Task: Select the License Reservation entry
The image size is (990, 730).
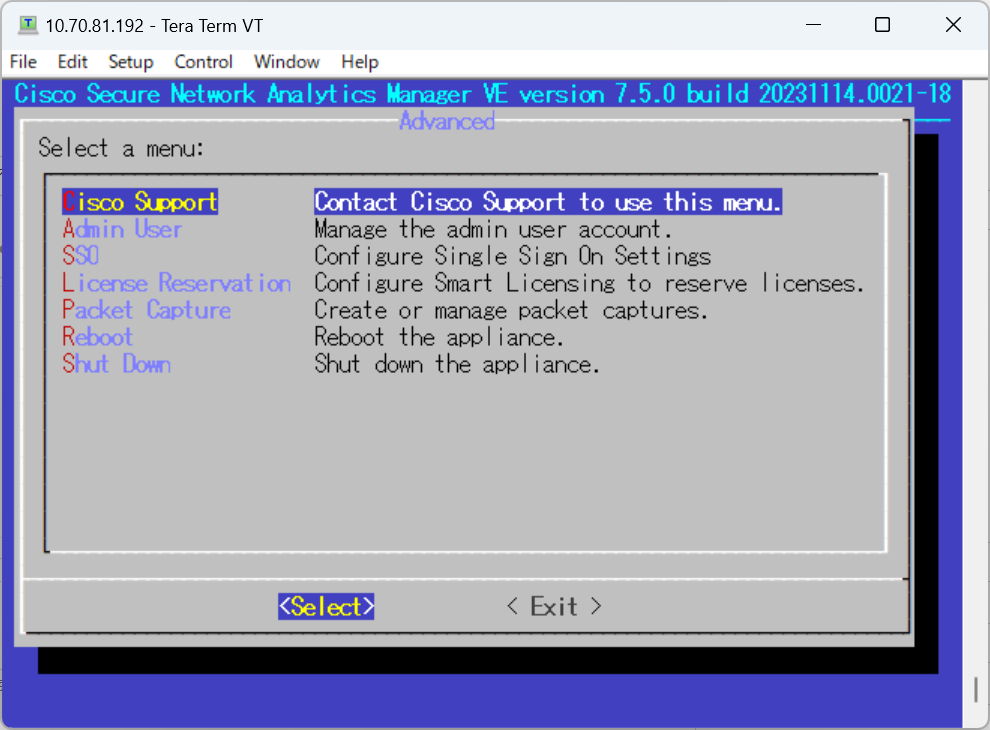Action: pyautogui.click(x=176, y=283)
